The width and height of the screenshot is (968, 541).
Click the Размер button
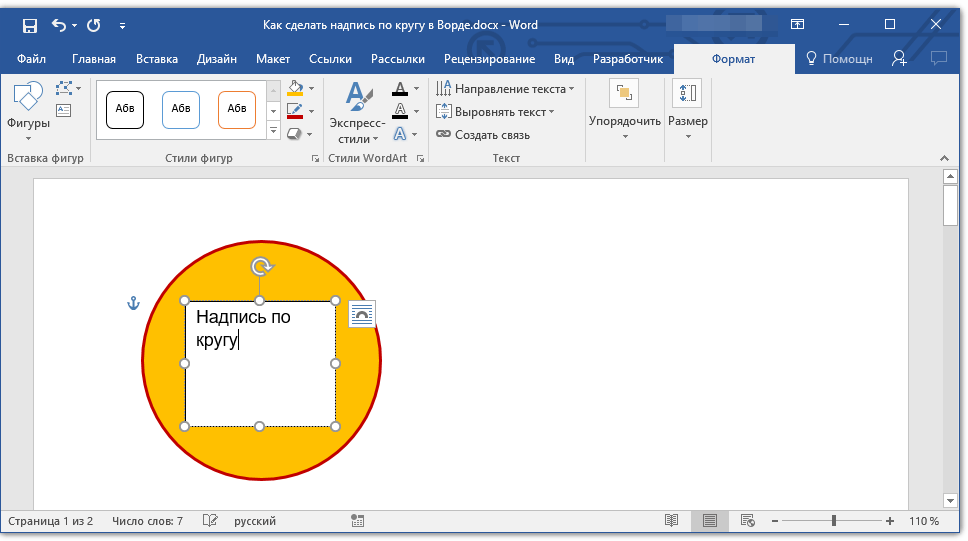coord(688,110)
